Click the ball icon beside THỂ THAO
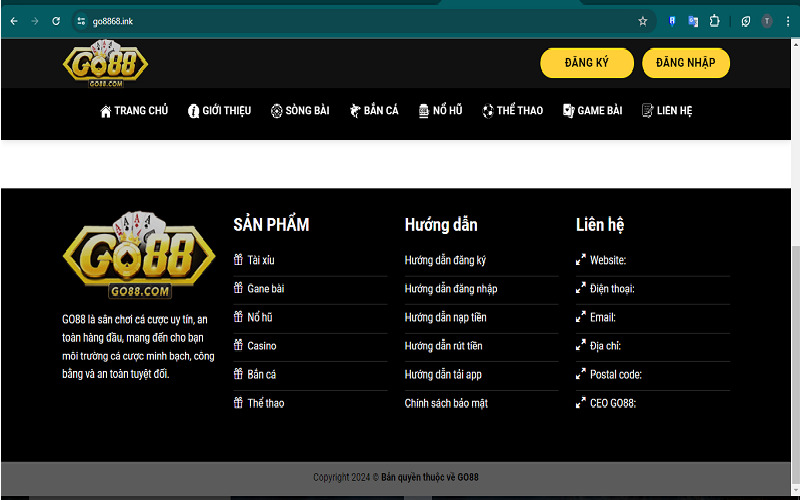 coord(488,111)
